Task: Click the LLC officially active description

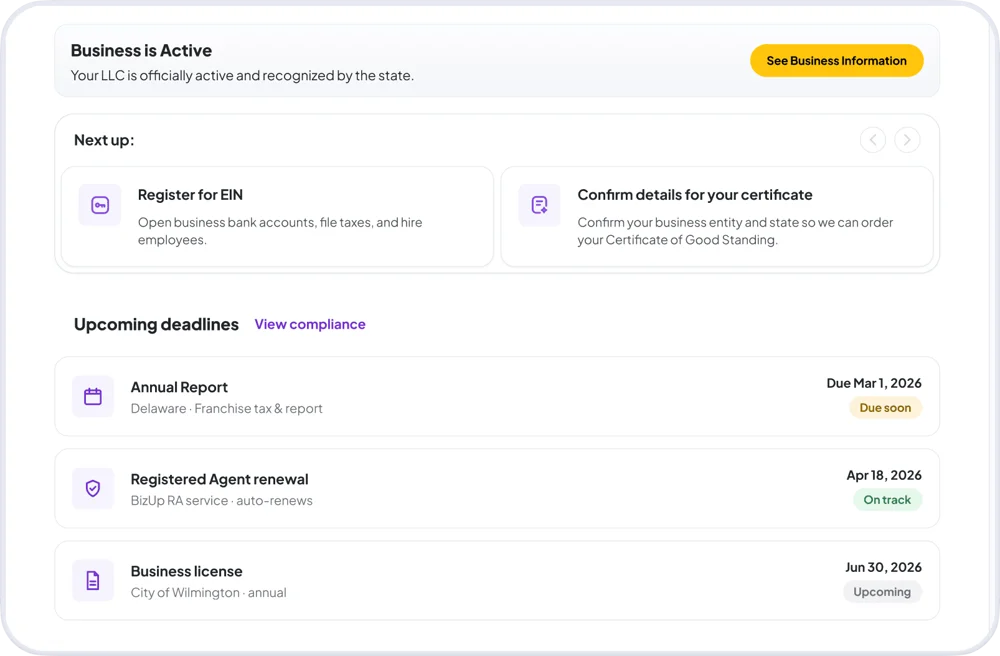Action: point(242,76)
